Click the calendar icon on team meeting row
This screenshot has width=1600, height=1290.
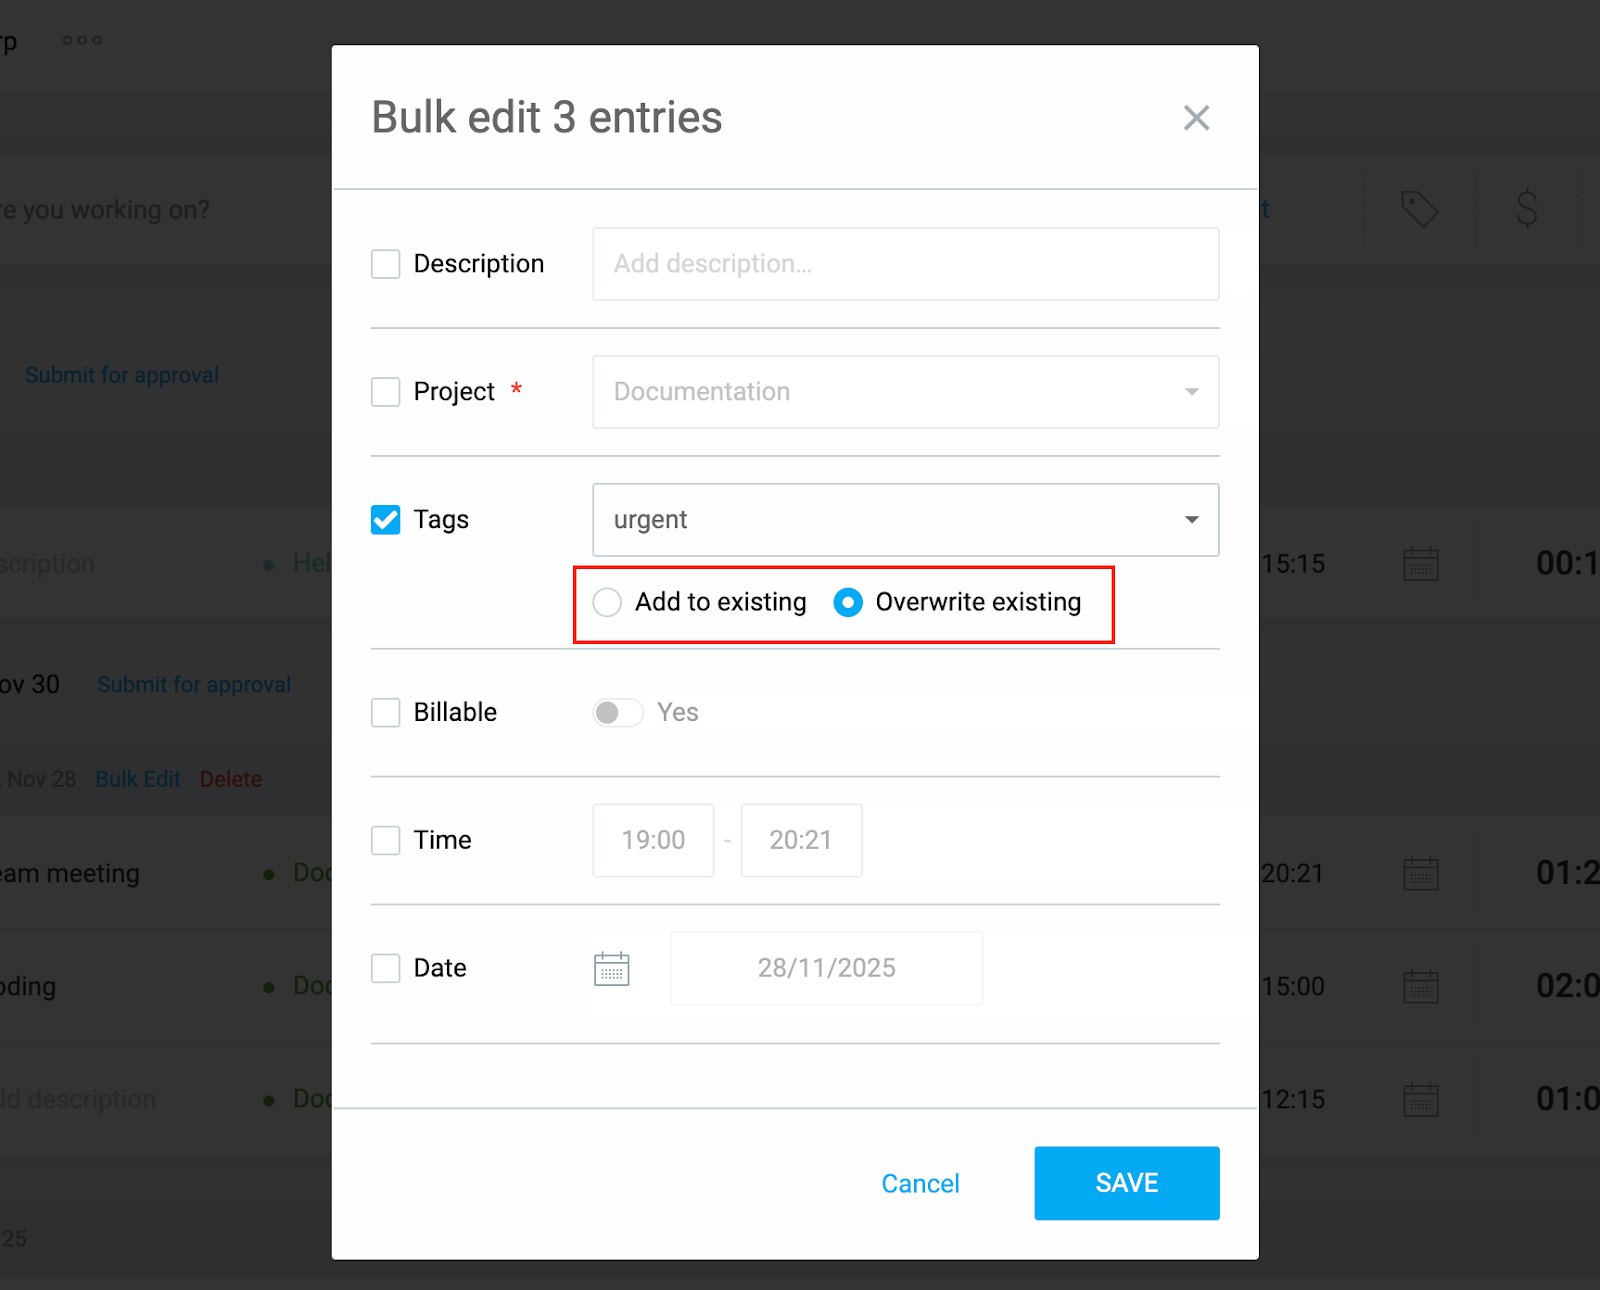click(1421, 872)
